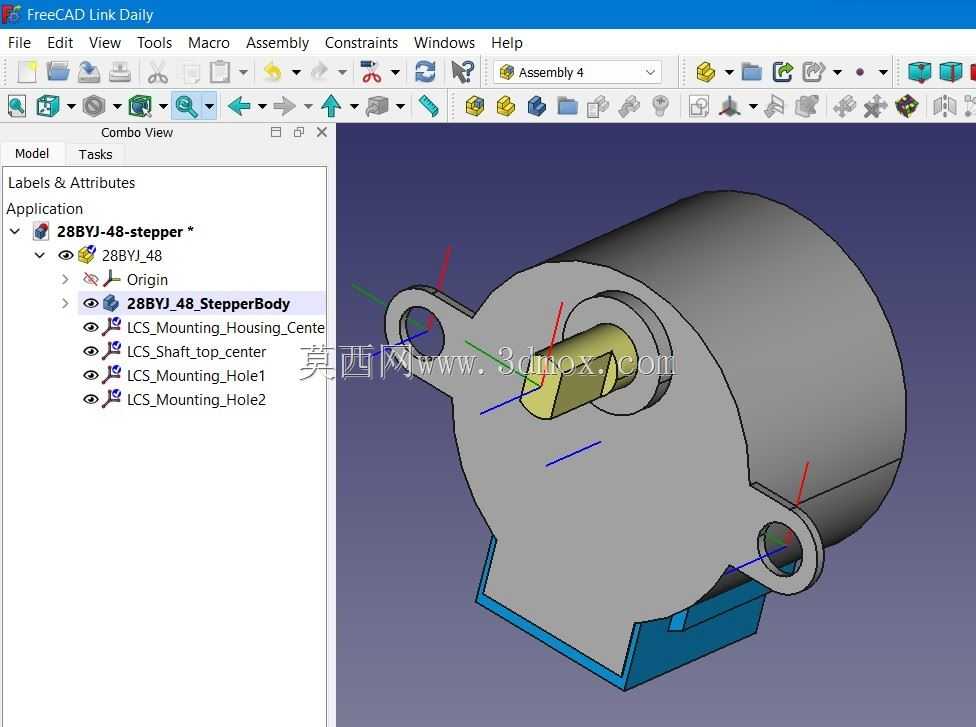The width and height of the screenshot is (976, 727).
Task: Open the undo history dropdown arrow
Action: point(296,72)
